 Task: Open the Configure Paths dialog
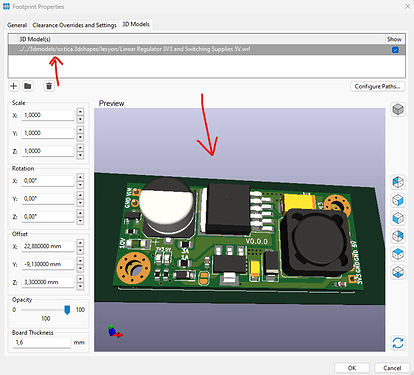tap(378, 86)
